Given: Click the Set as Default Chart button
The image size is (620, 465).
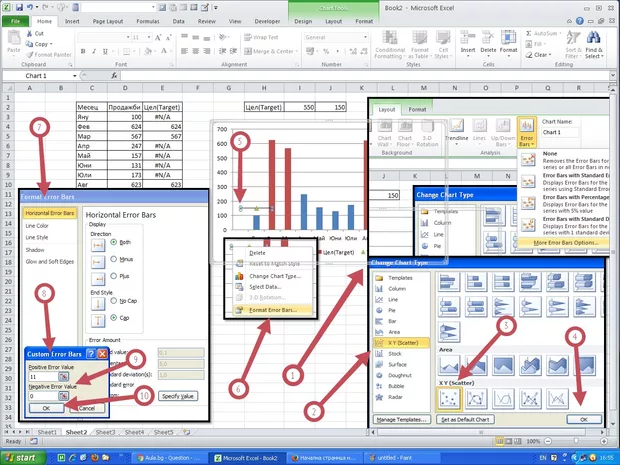Looking at the screenshot, I should [x=465, y=420].
